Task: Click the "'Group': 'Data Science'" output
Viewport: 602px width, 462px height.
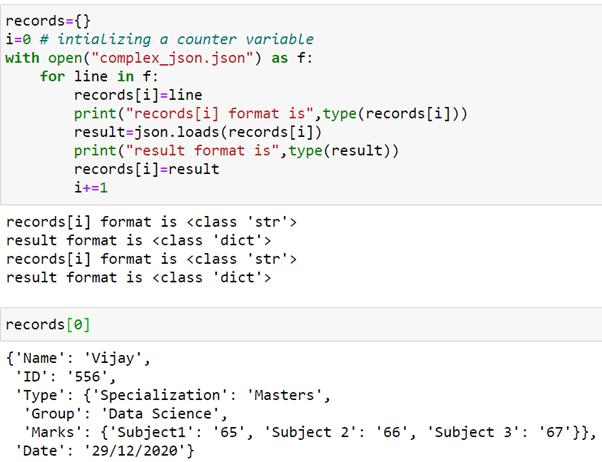Action: [121, 414]
